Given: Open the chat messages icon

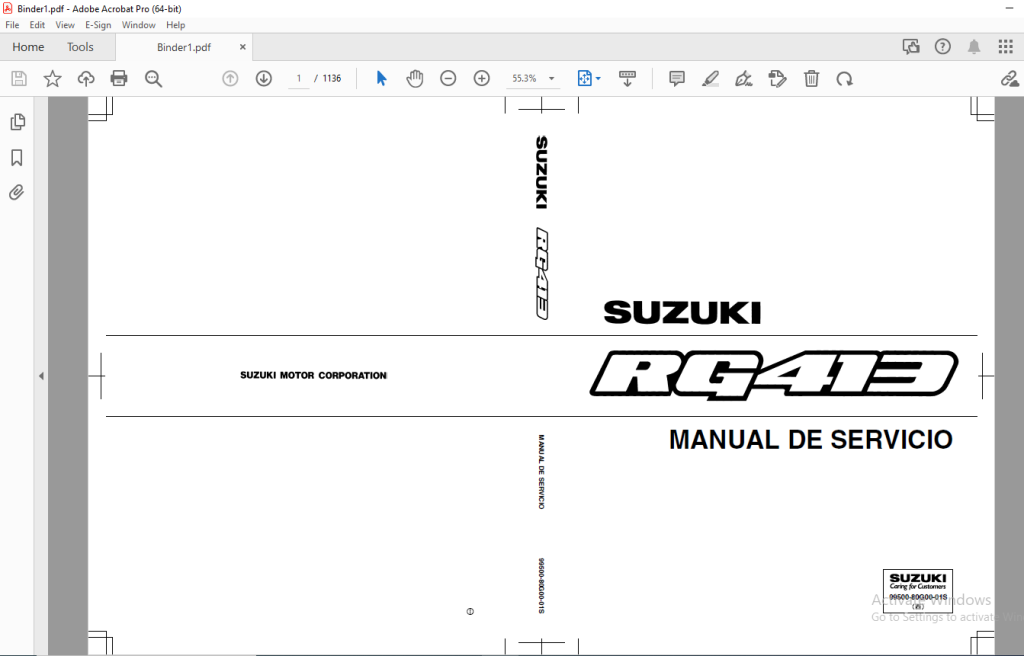Looking at the screenshot, I should (911, 46).
